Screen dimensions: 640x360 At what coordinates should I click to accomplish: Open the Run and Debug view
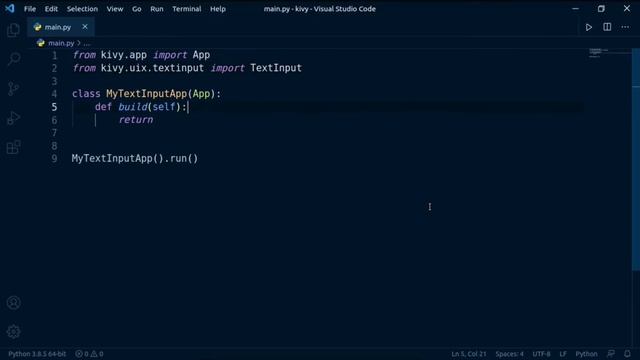click(13, 118)
